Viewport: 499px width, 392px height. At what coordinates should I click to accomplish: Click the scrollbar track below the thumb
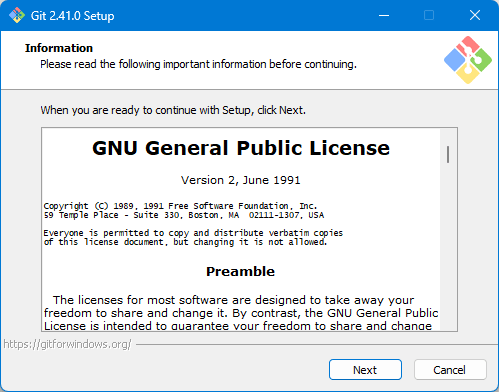[x=448, y=247]
